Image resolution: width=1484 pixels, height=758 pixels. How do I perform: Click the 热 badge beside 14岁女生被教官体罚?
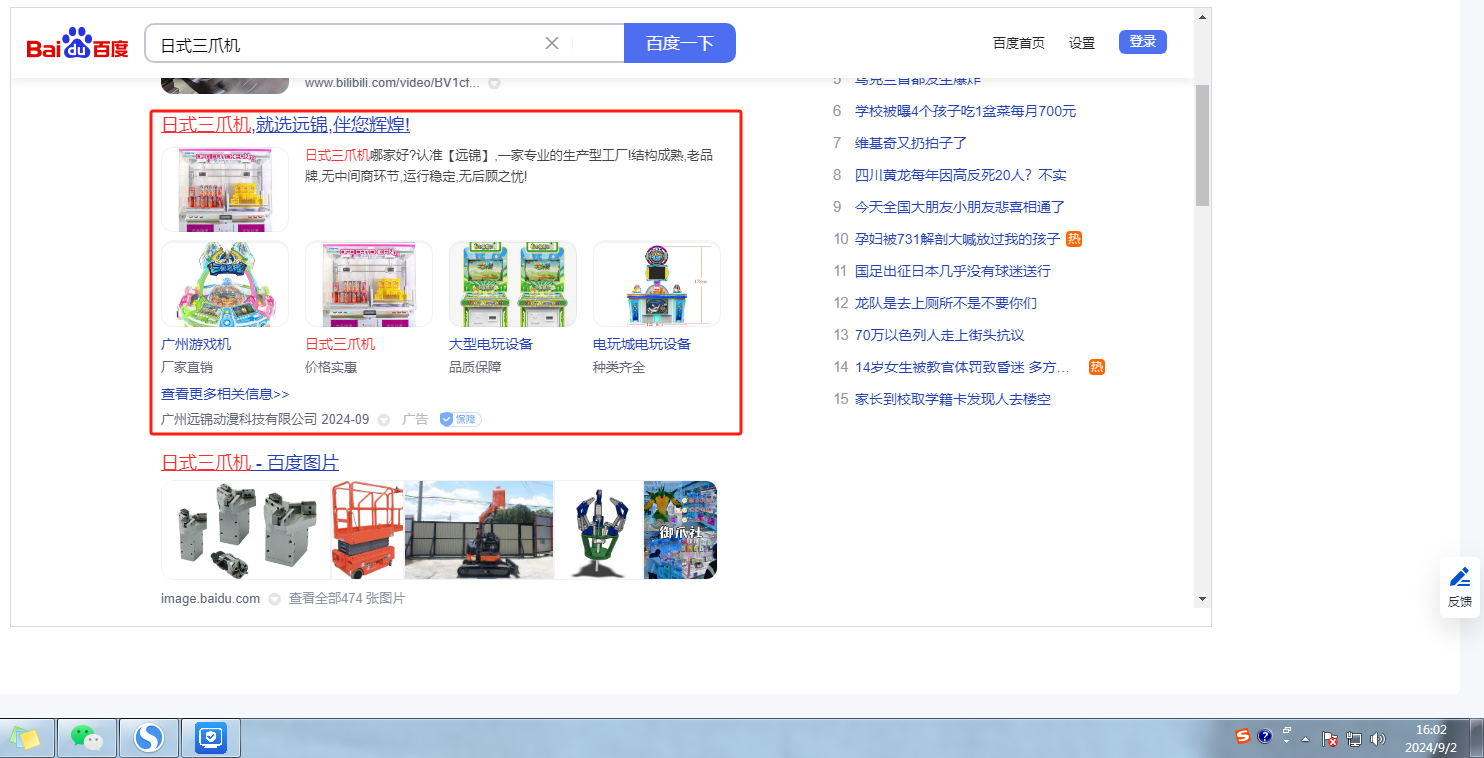click(x=1097, y=367)
